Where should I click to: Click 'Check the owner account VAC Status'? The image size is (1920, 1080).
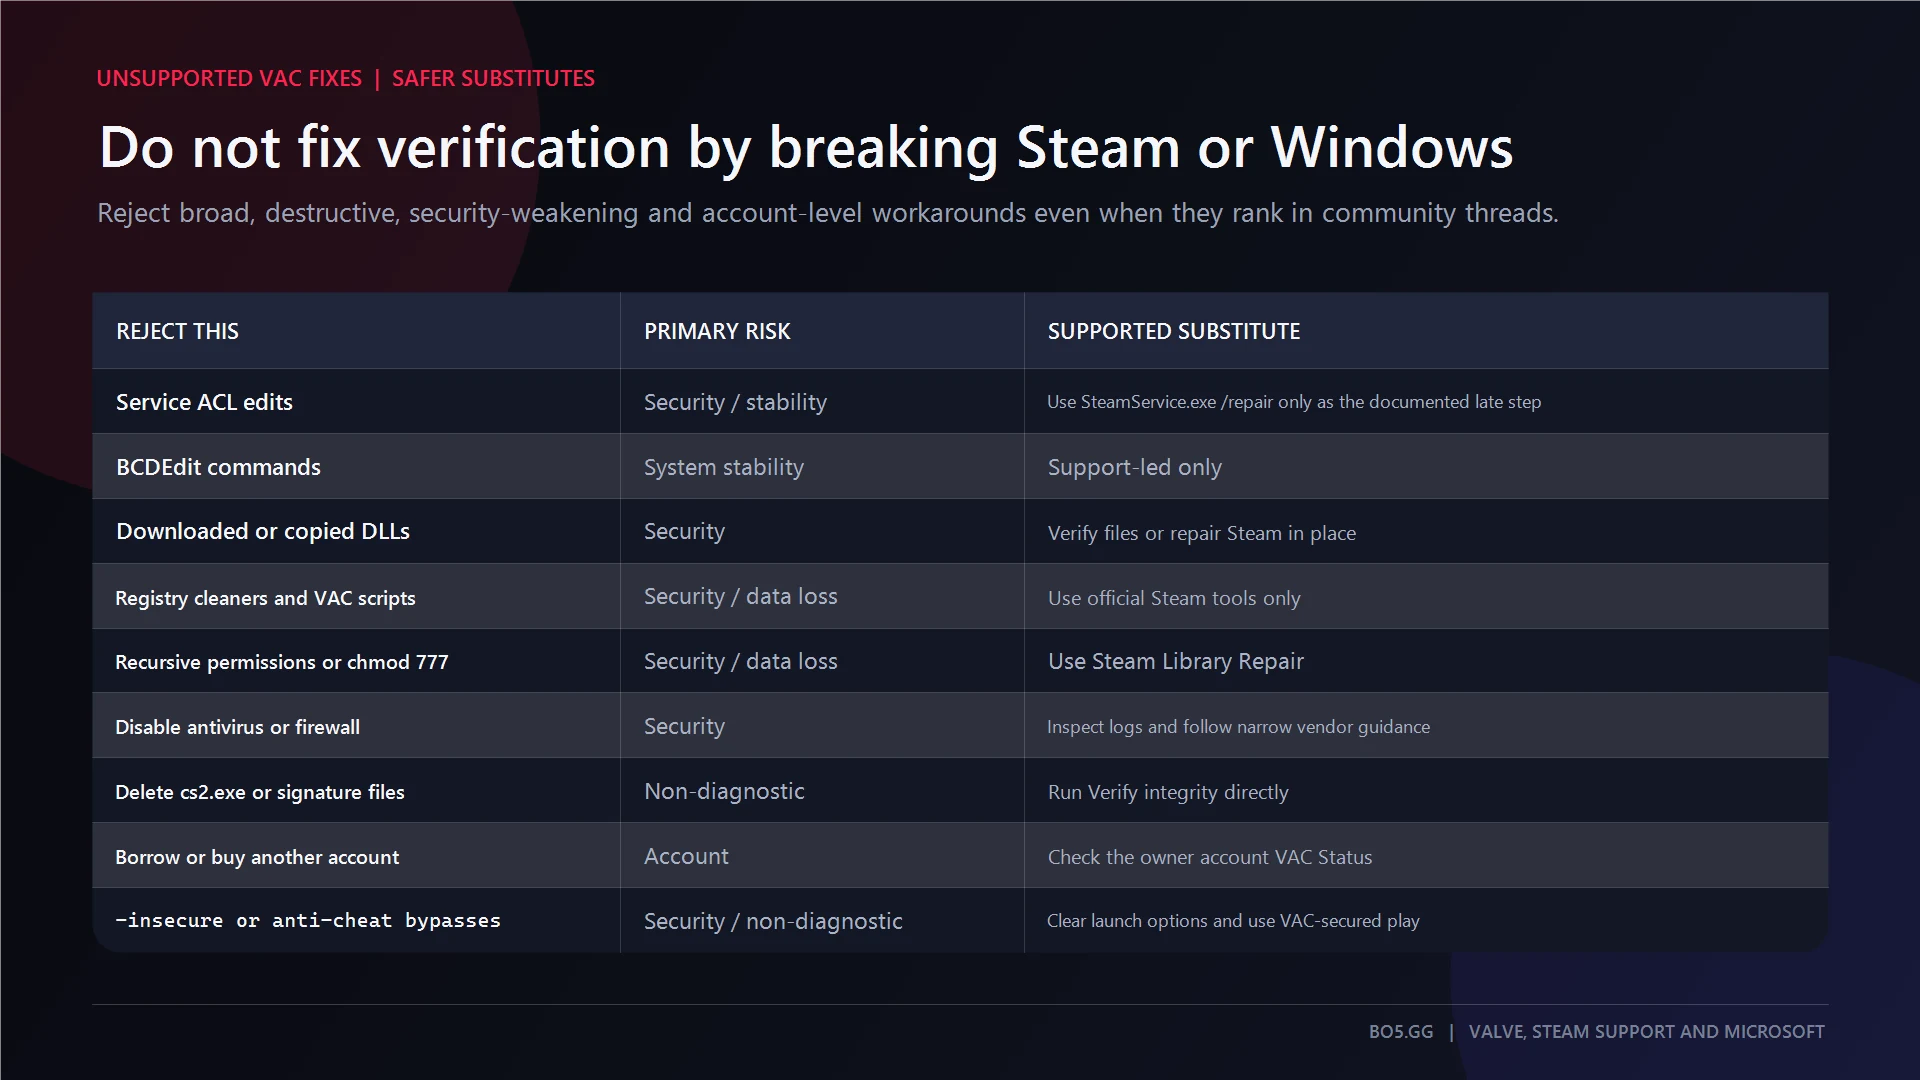1210,857
